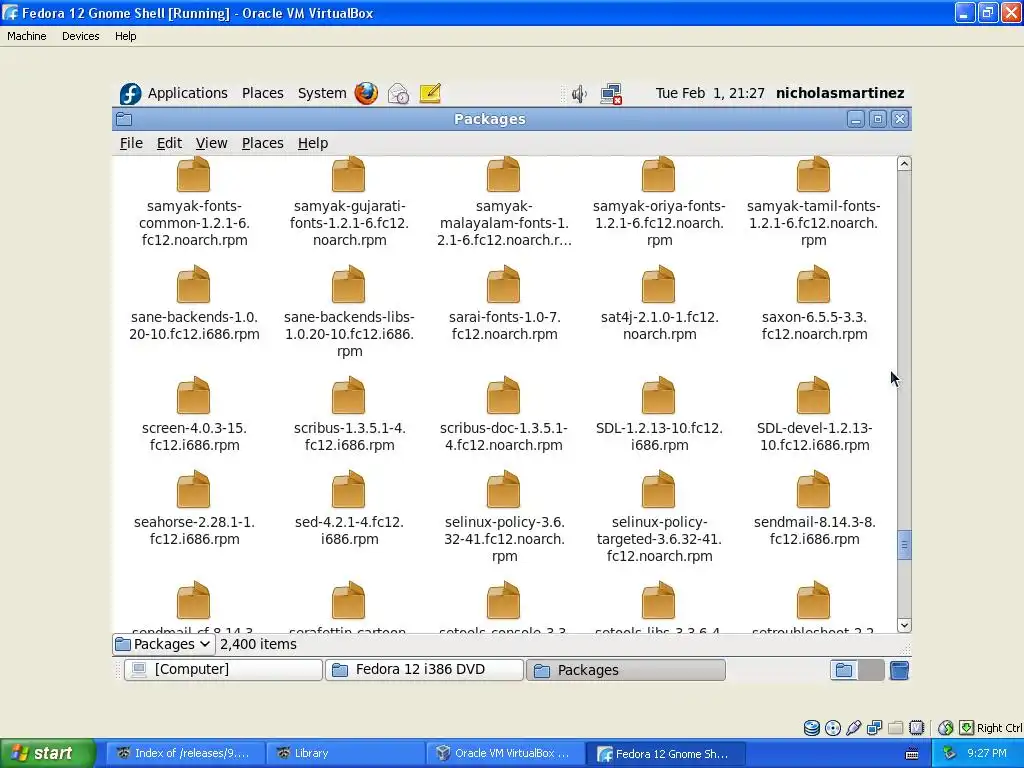Image resolution: width=1024 pixels, height=768 pixels.
Task: Open the System panel menu
Action: (x=322, y=93)
